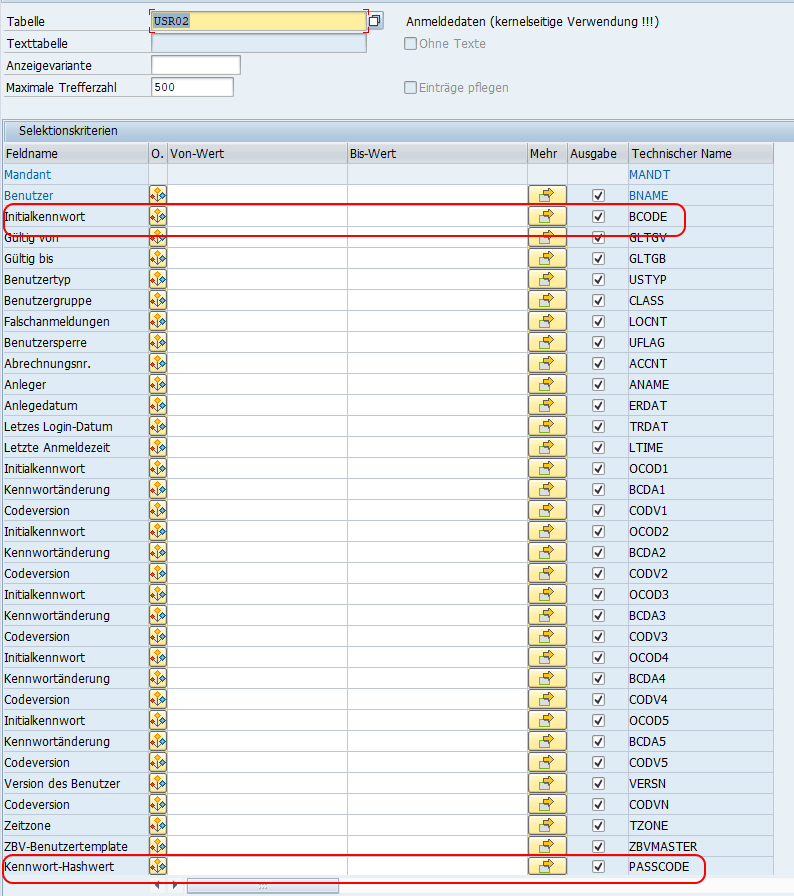Click selection option icon for Benutzer row
The image size is (794, 896).
coord(158,195)
